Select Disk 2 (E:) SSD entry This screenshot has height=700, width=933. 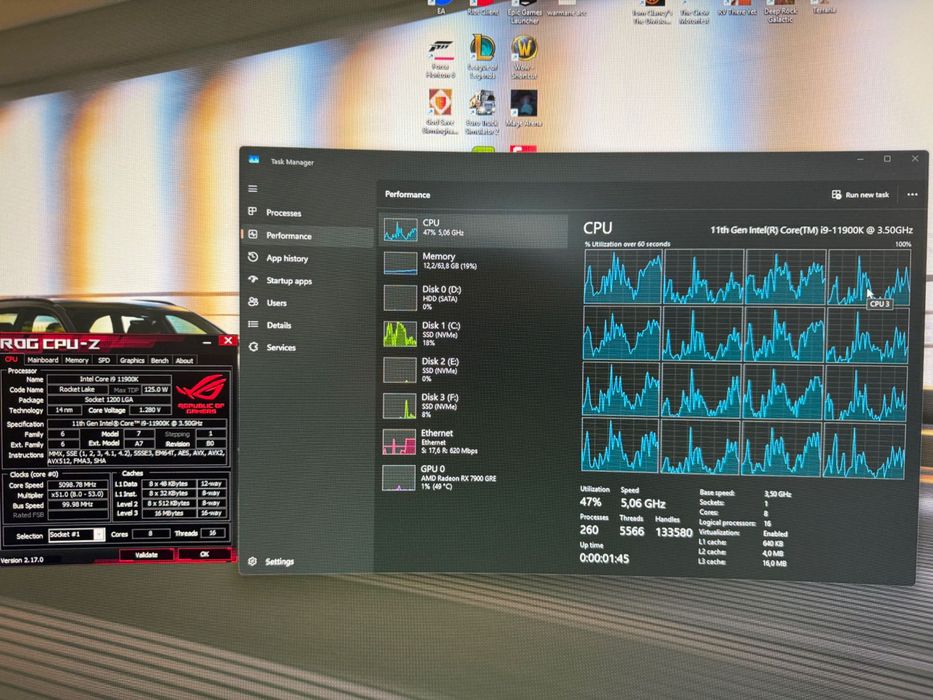pyautogui.click(x=473, y=370)
